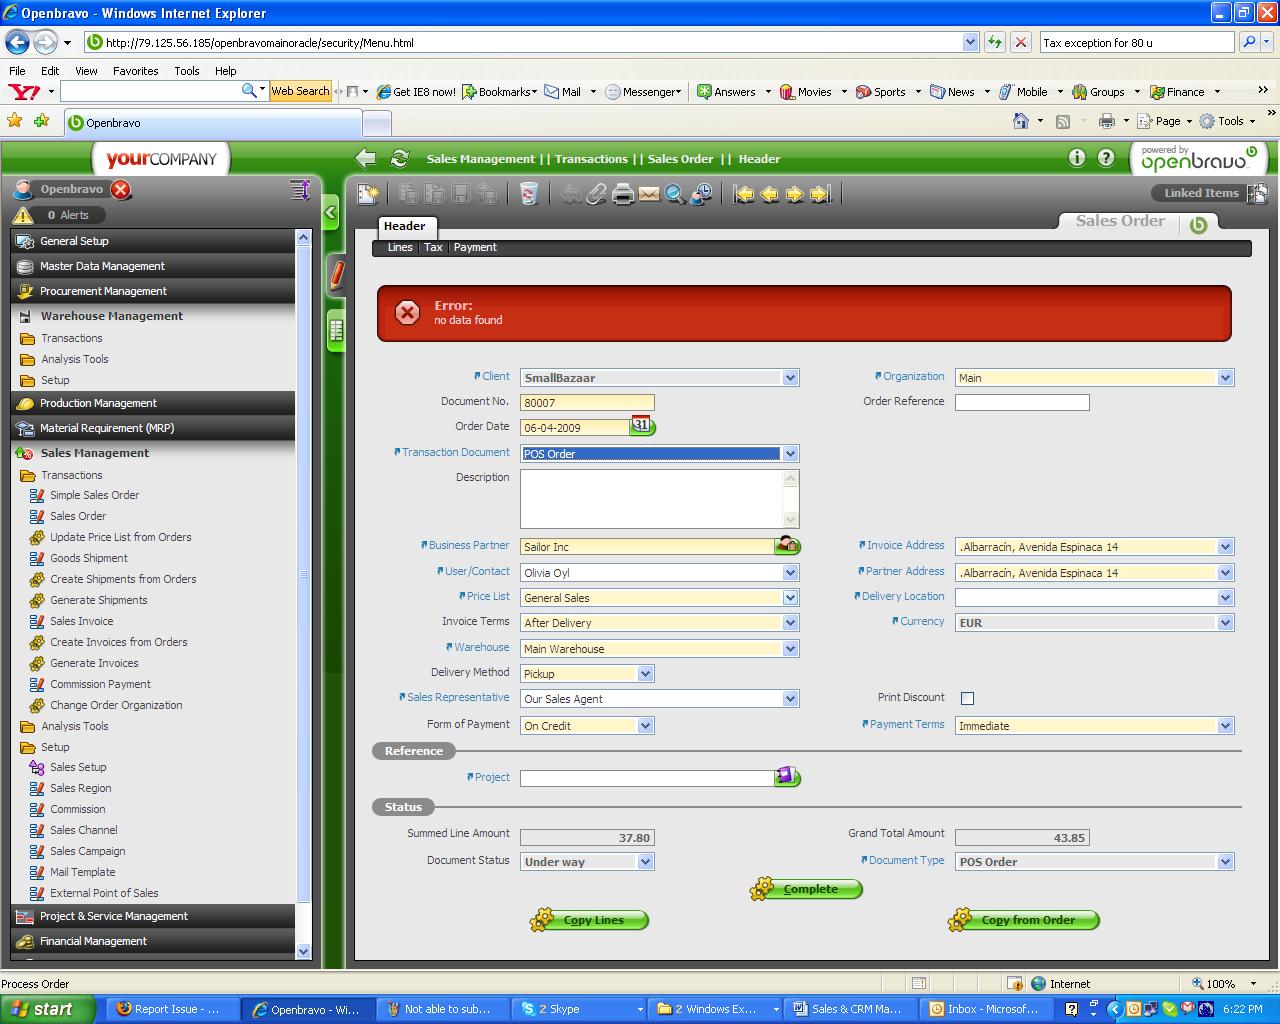Collapse the left menu panel arrow
This screenshot has width=1280, height=1024.
click(x=331, y=212)
